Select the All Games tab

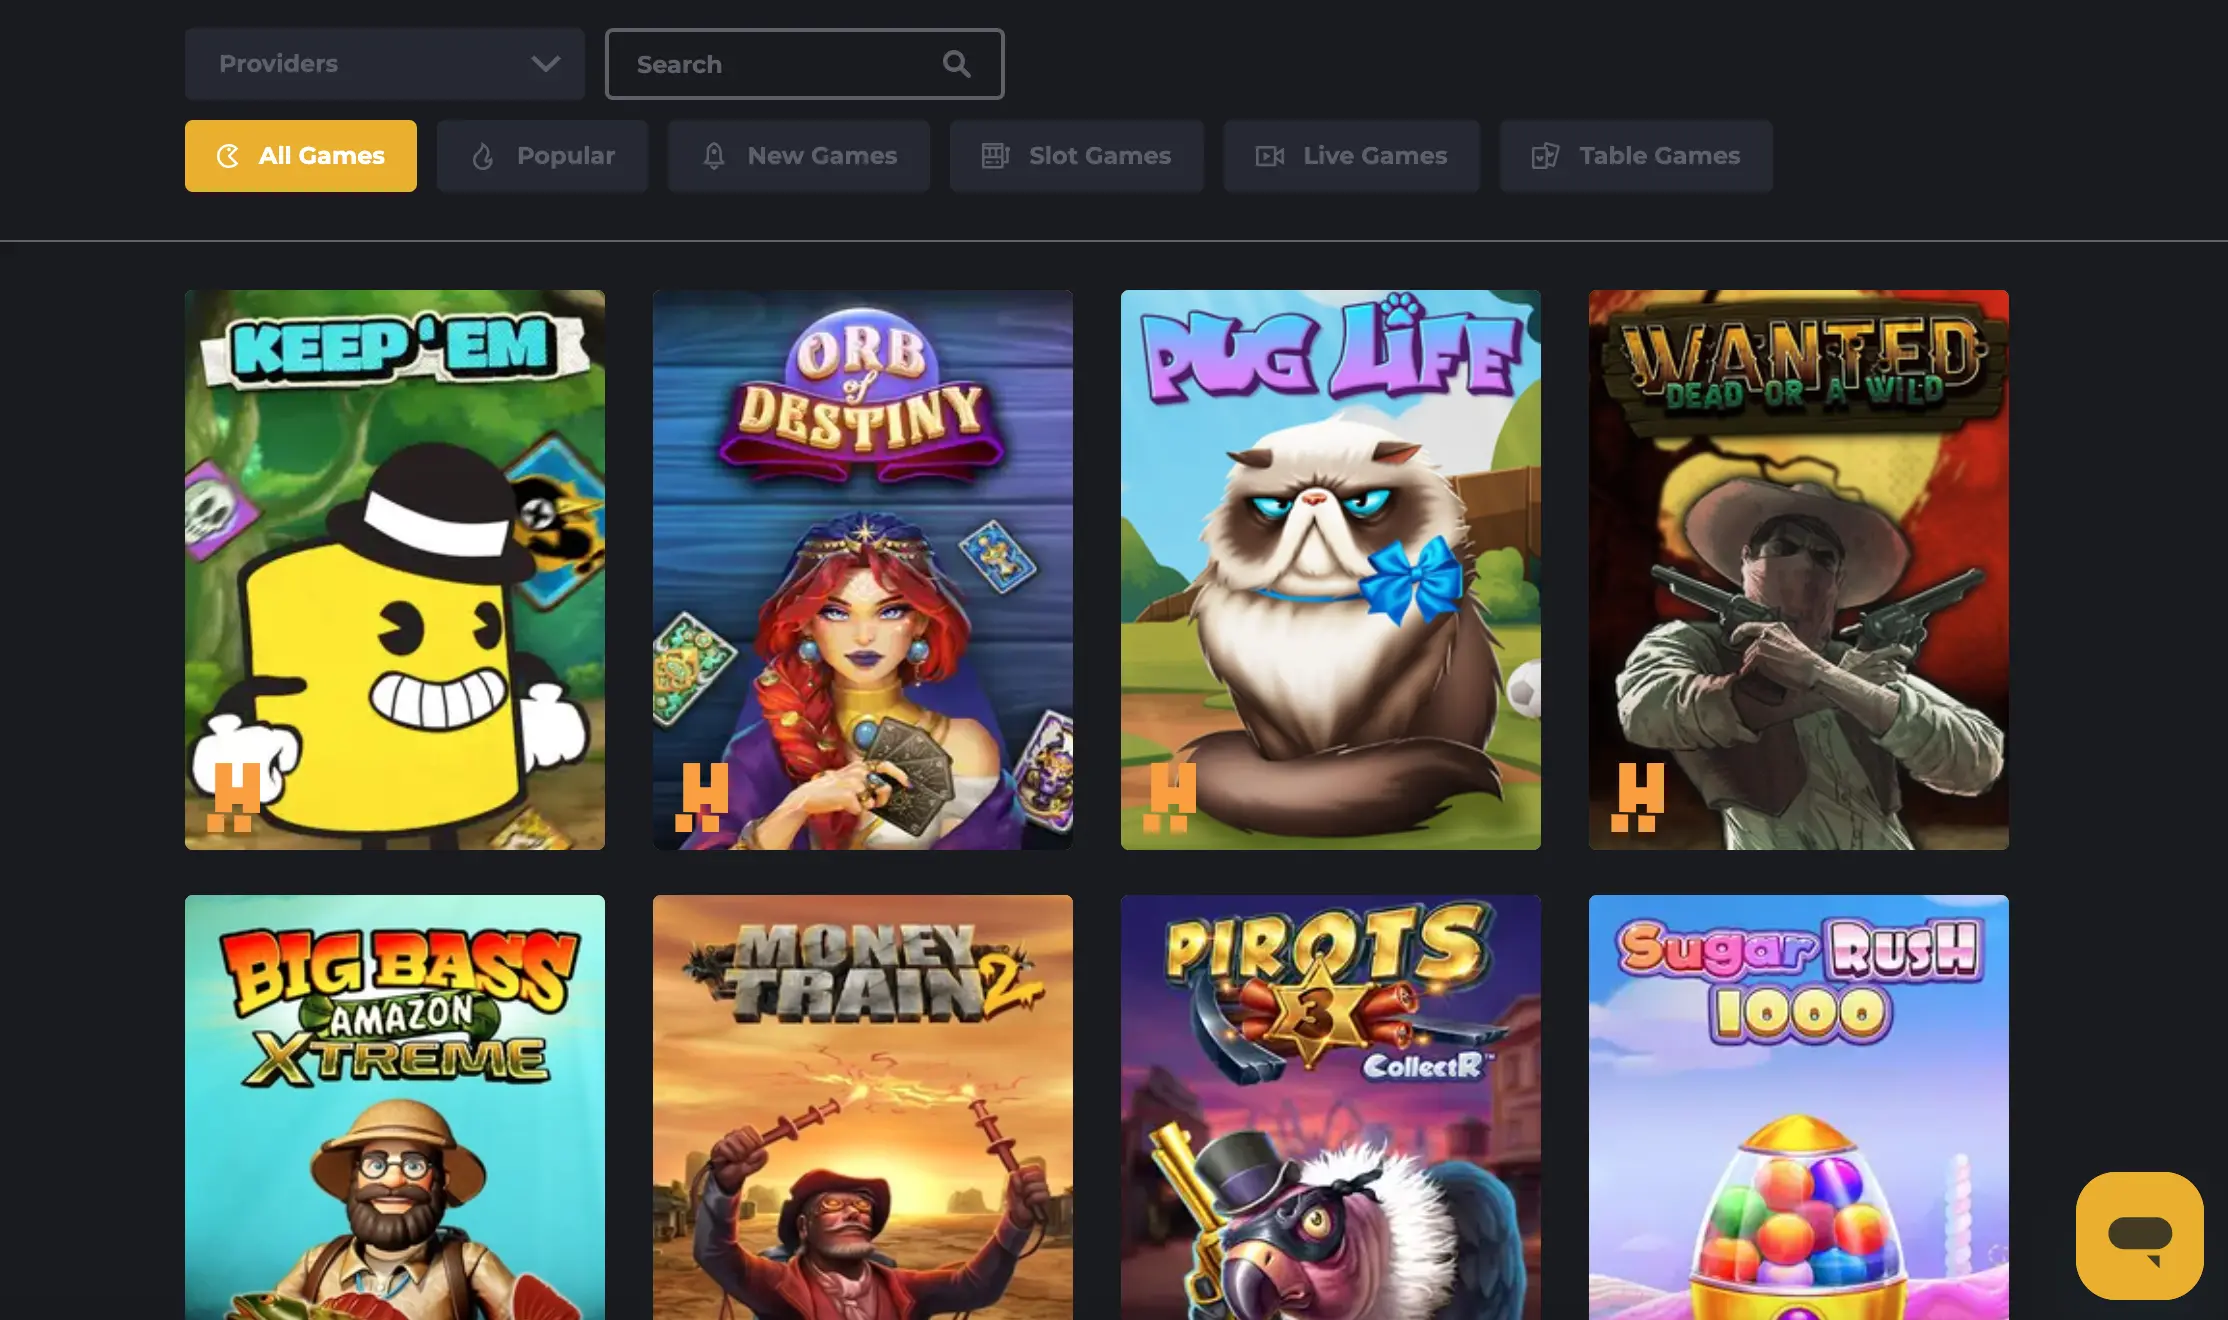pyautogui.click(x=301, y=156)
